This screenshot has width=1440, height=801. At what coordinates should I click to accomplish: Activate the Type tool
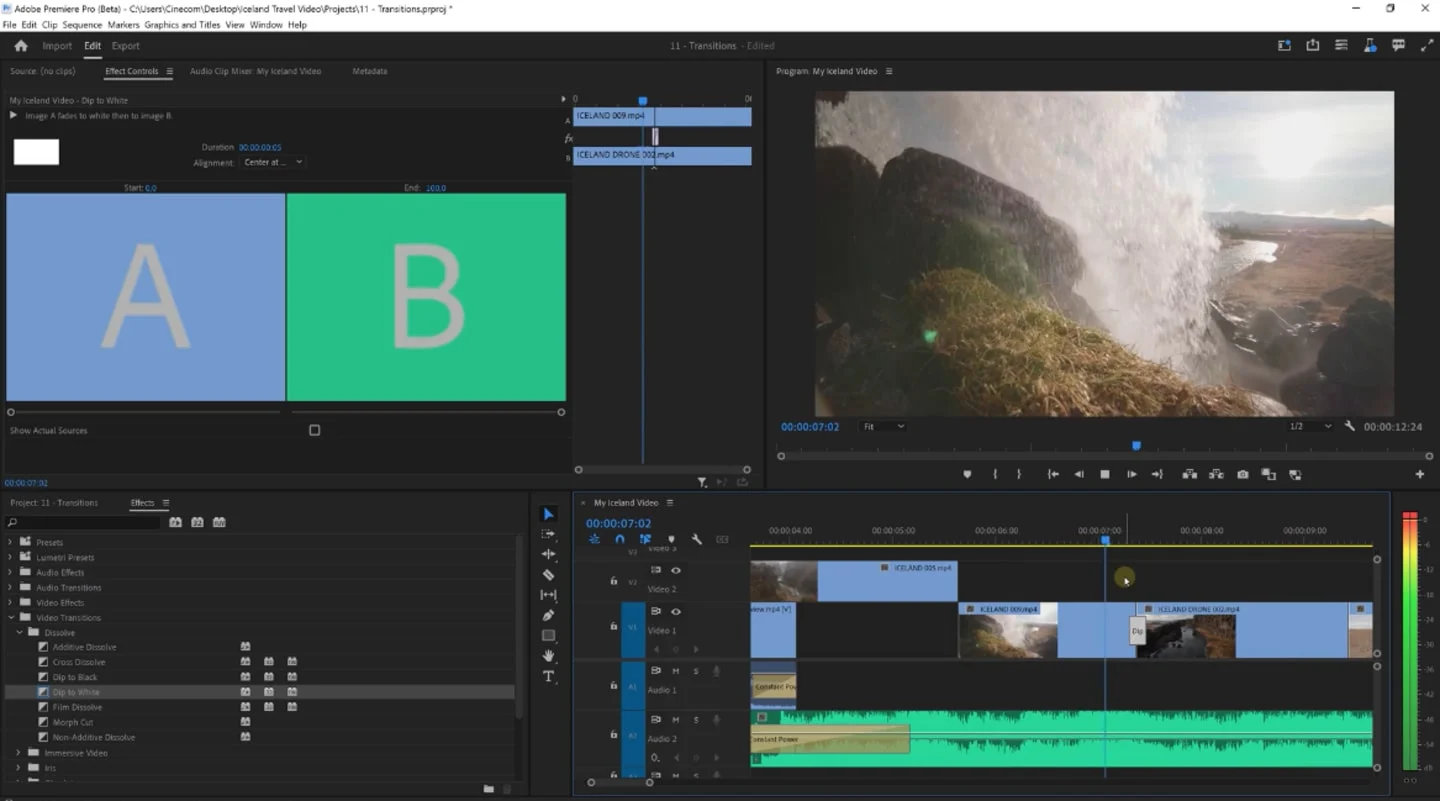pyautogui.click(x=548, y=677)
